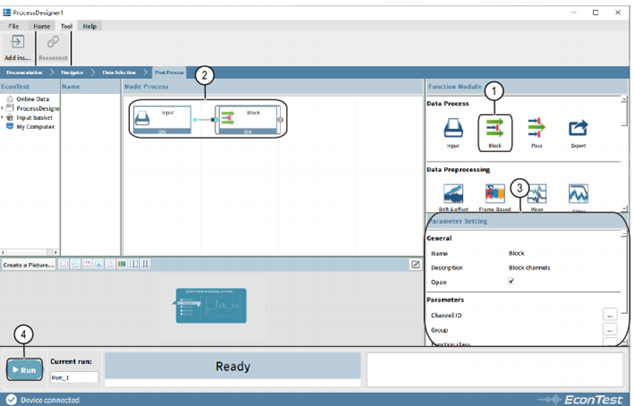Screen dimensions: 634x406
Task: Click the Block node output port
Action: (280, 120)
